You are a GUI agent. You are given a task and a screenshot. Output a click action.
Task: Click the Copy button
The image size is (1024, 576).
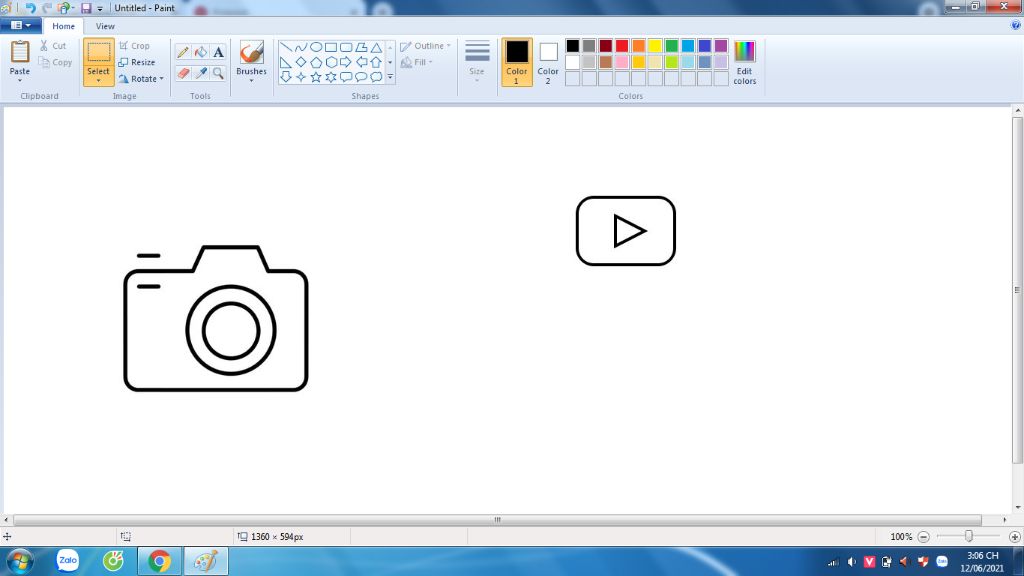pyautogui.click(x=56, y=62)
